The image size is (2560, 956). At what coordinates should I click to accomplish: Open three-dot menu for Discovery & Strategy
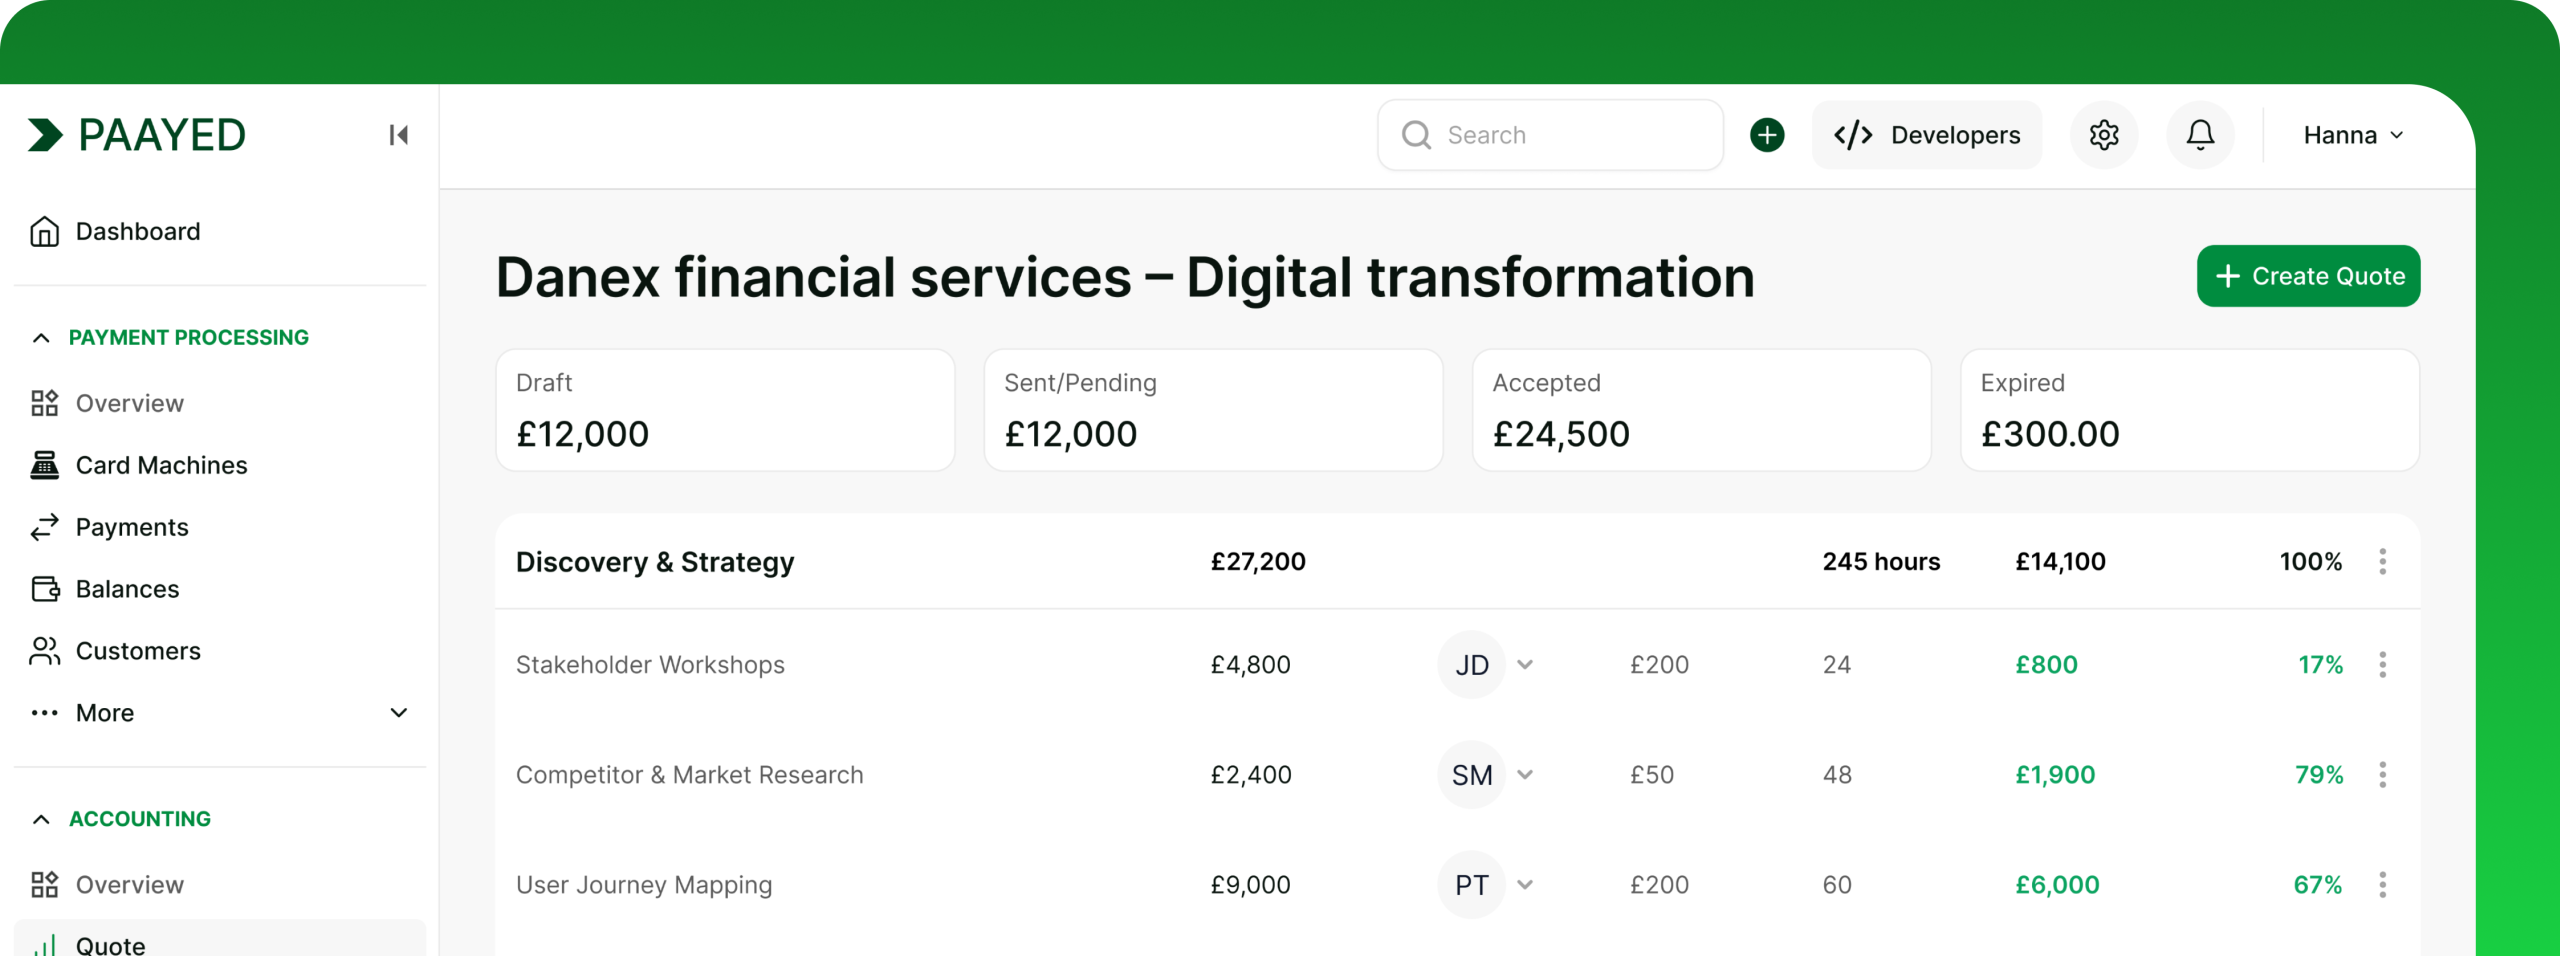click(2383, 562)
